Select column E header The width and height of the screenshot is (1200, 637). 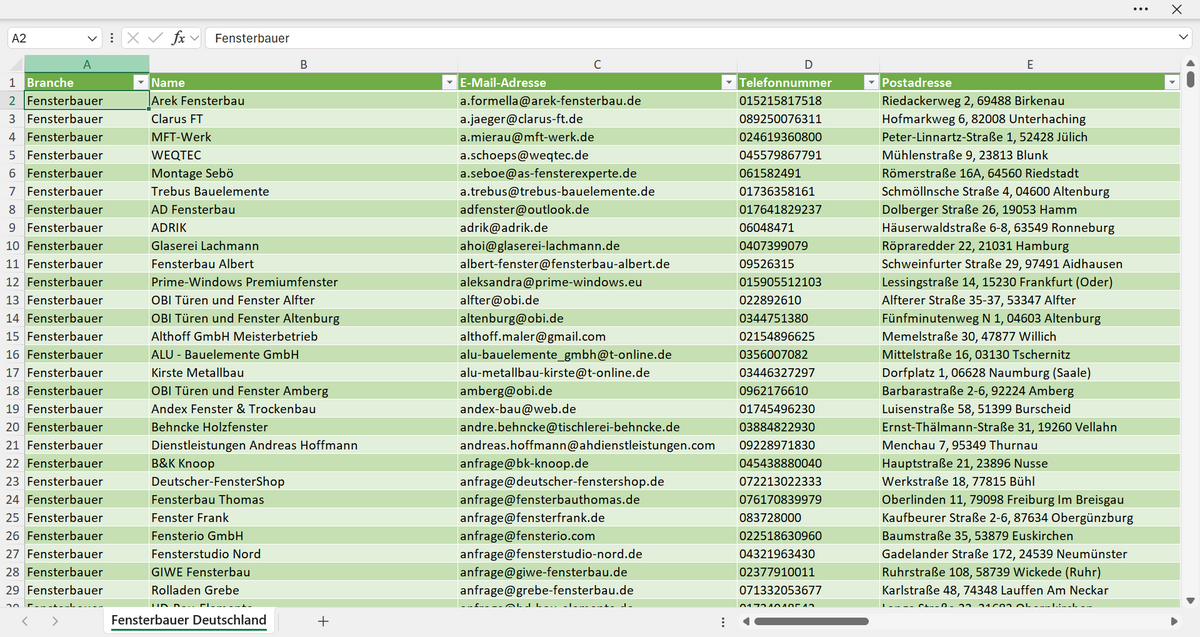(1030, 64)
